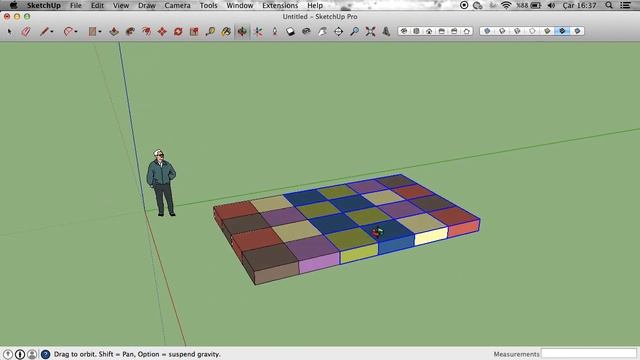640x360 pixels.
Task: Open the Help menu
Action: click(315, 5)
